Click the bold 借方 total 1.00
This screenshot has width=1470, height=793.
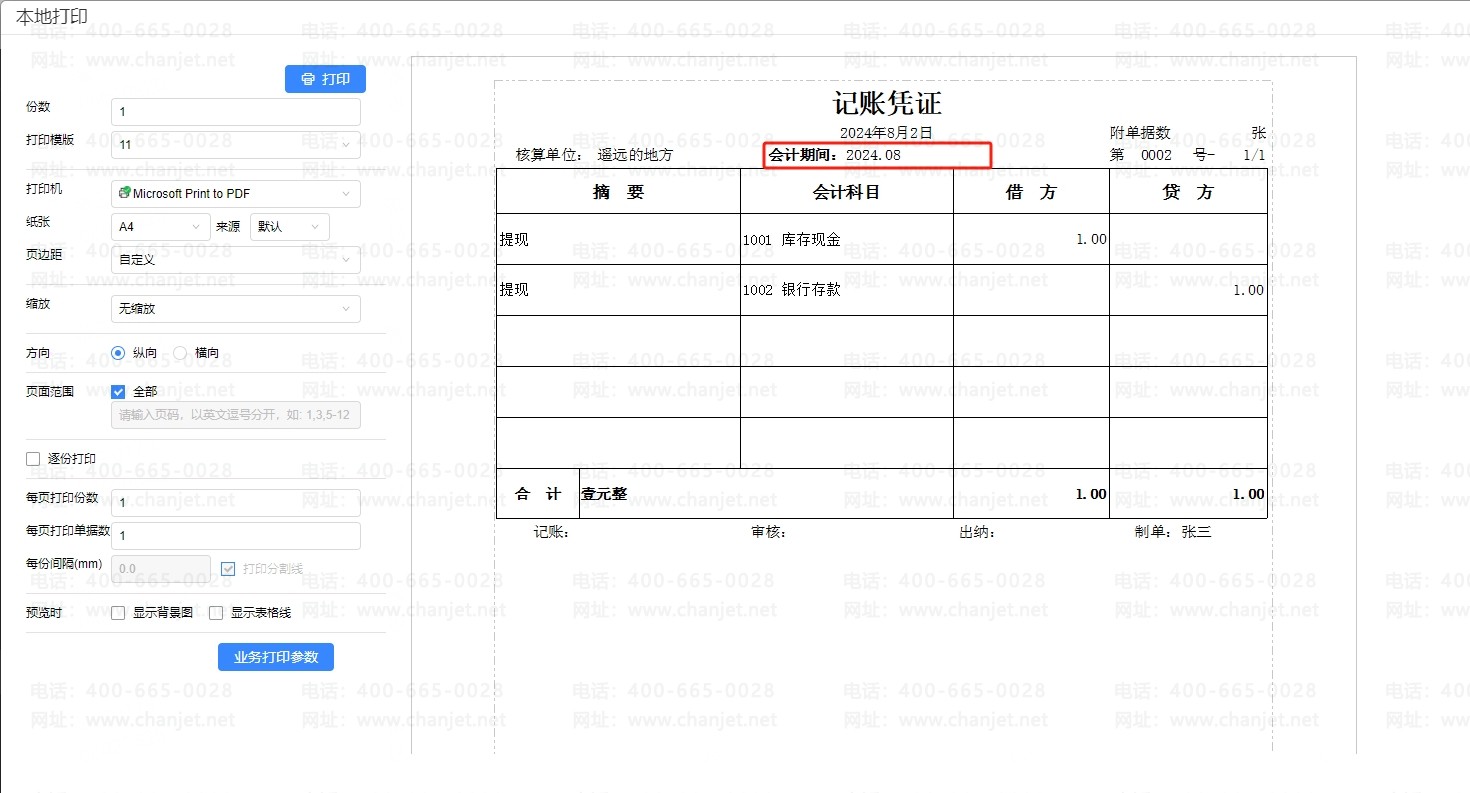tap(1091, 494)
